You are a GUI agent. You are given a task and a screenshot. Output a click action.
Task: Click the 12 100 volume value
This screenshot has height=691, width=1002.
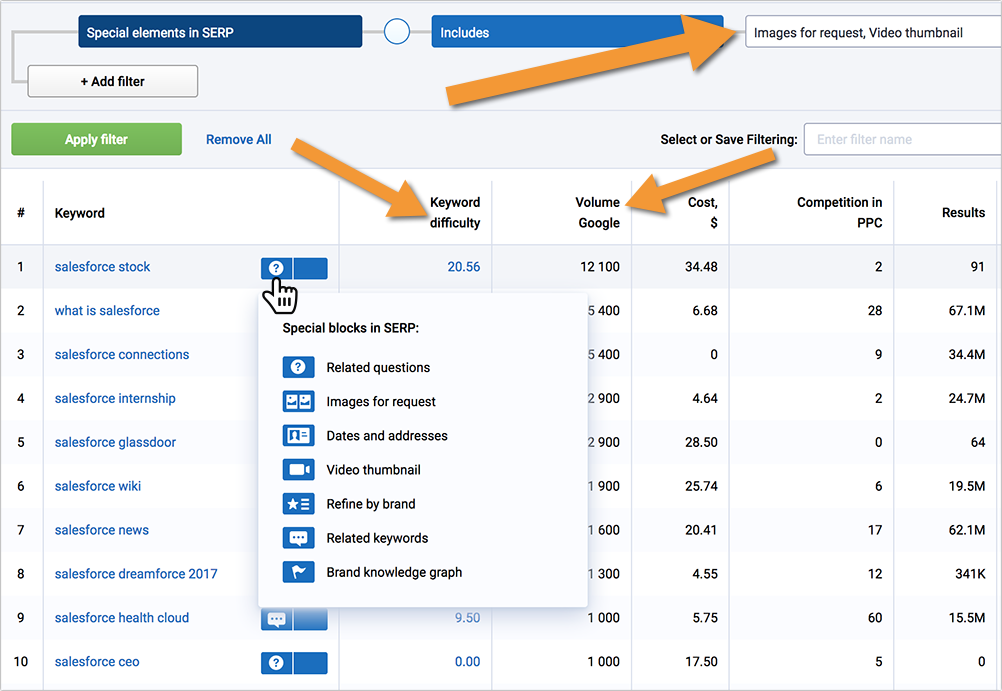point(599,267)
